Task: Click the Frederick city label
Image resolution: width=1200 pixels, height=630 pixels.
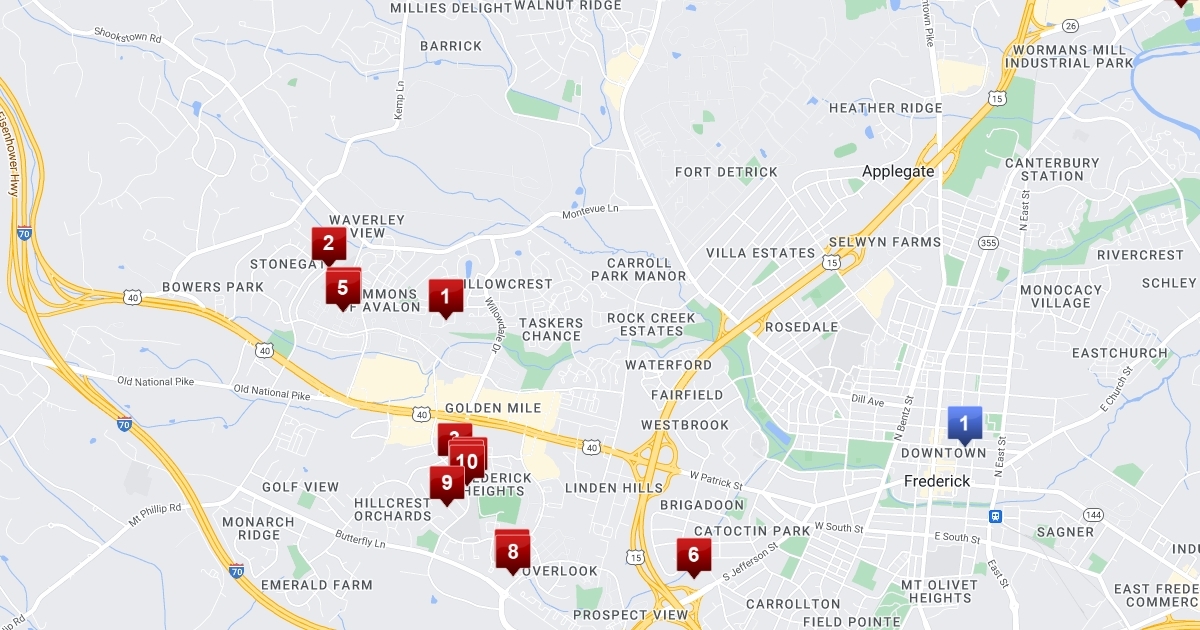Action: click(937, 481)
